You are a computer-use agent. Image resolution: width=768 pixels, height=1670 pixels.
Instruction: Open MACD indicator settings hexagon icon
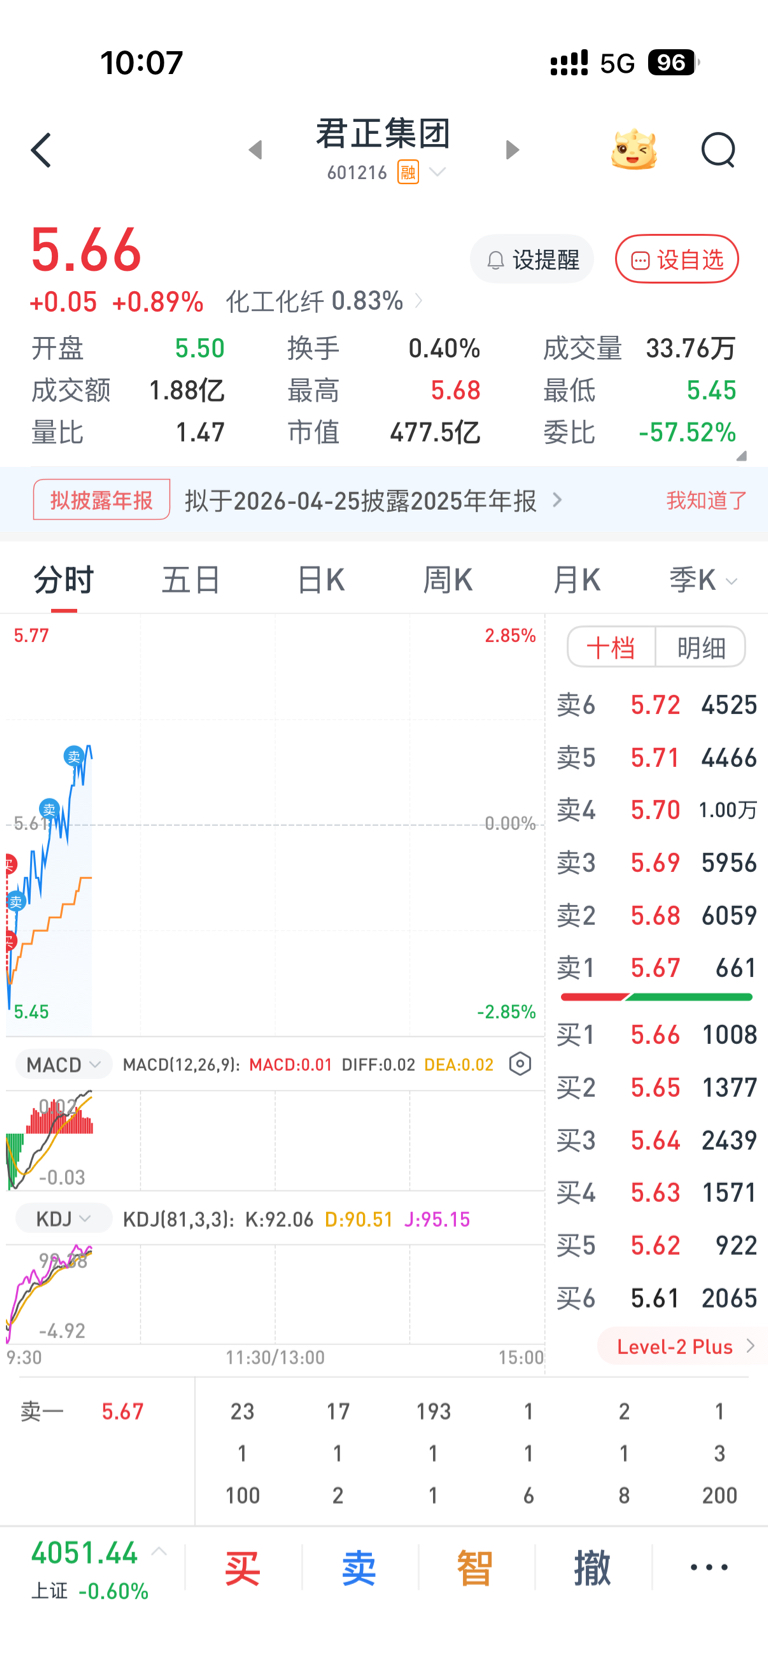(520, 1064)
